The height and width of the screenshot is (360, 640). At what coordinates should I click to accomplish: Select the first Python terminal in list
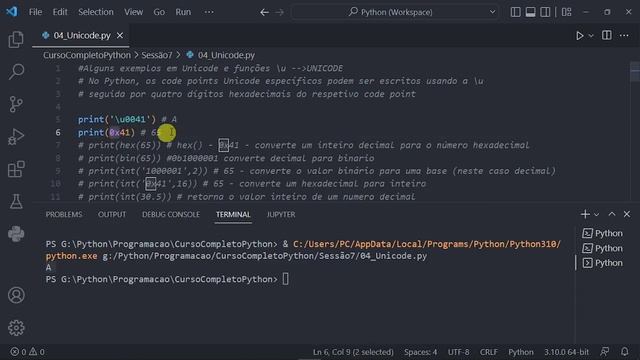point(602,233)
